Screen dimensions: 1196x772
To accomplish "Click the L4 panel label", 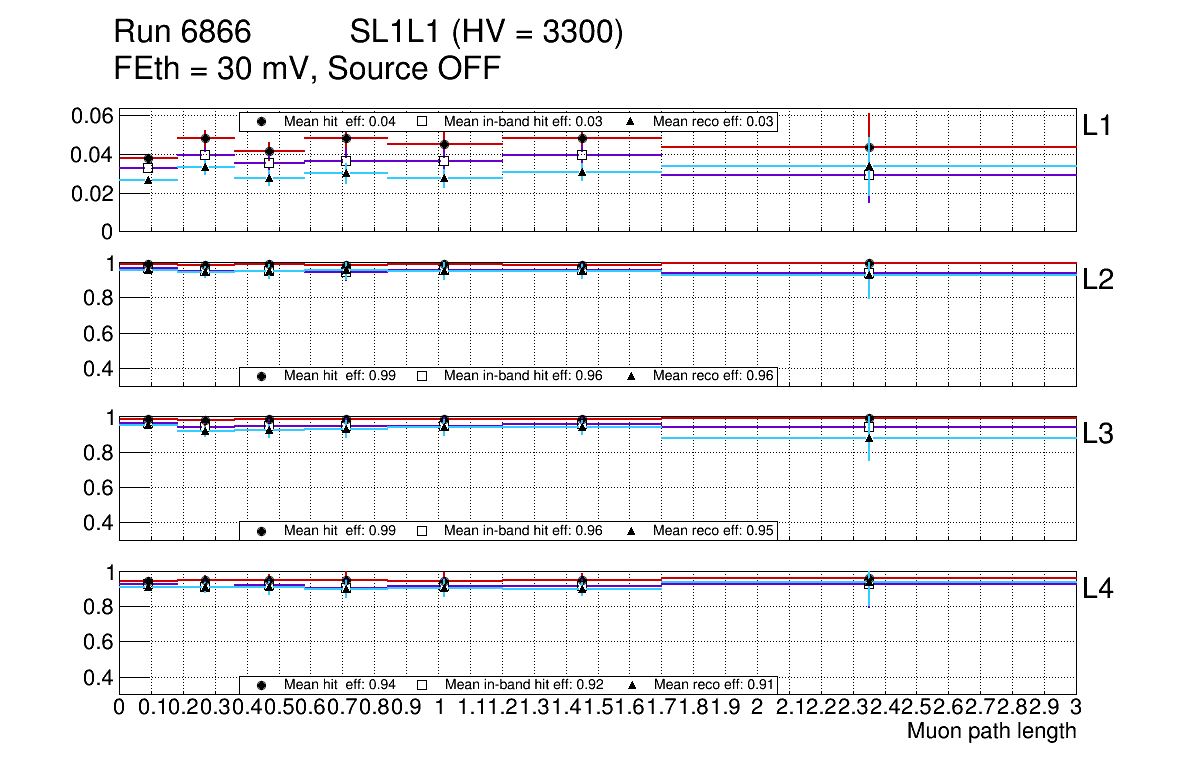I will (x=1098, y=590).
